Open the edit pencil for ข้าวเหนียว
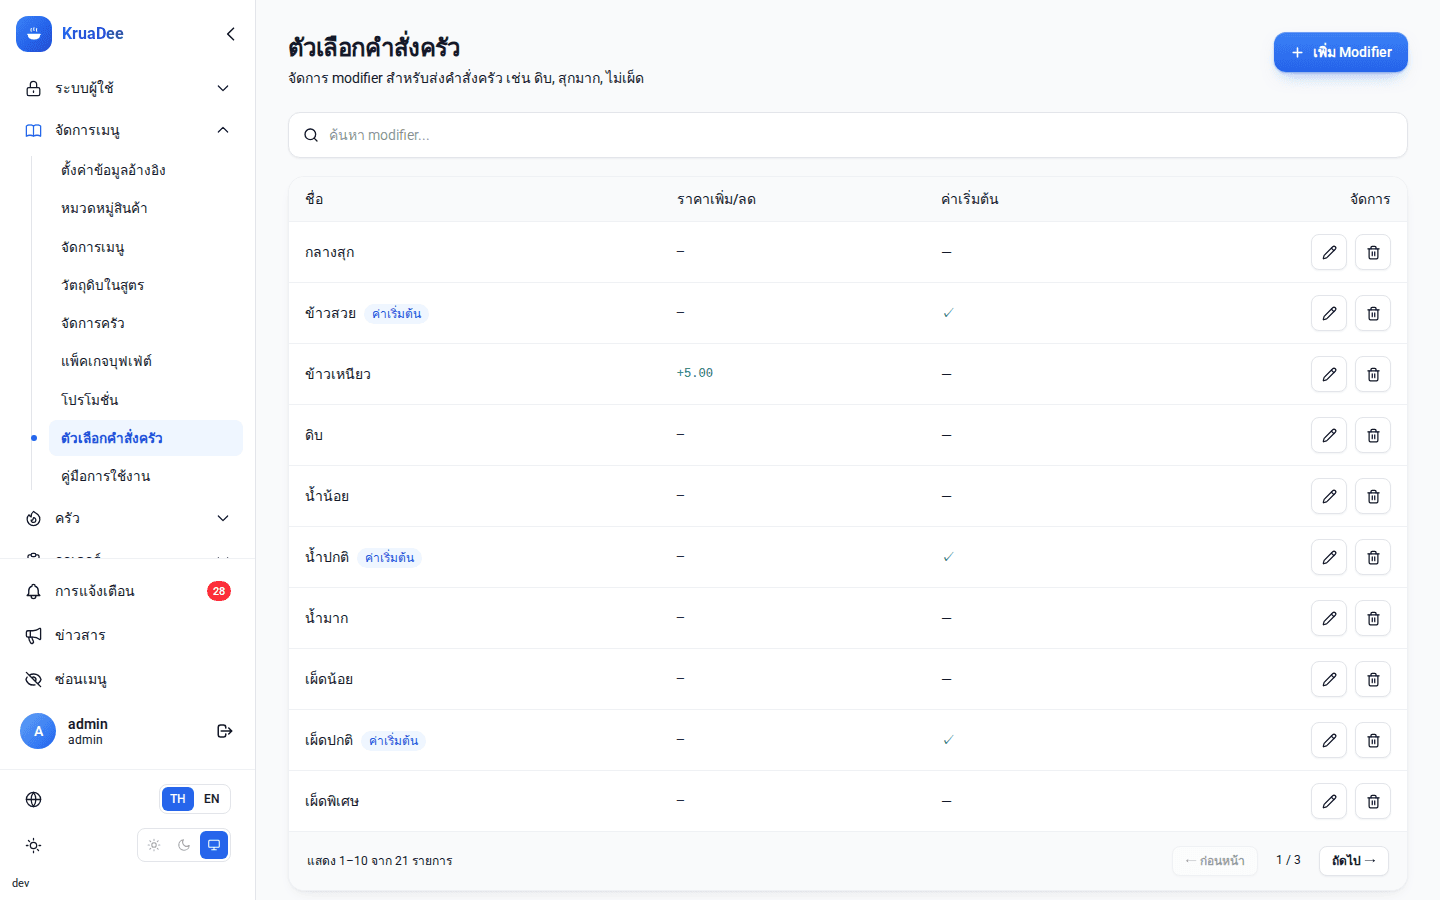Screen dimensions: 1440x900 1329,374
